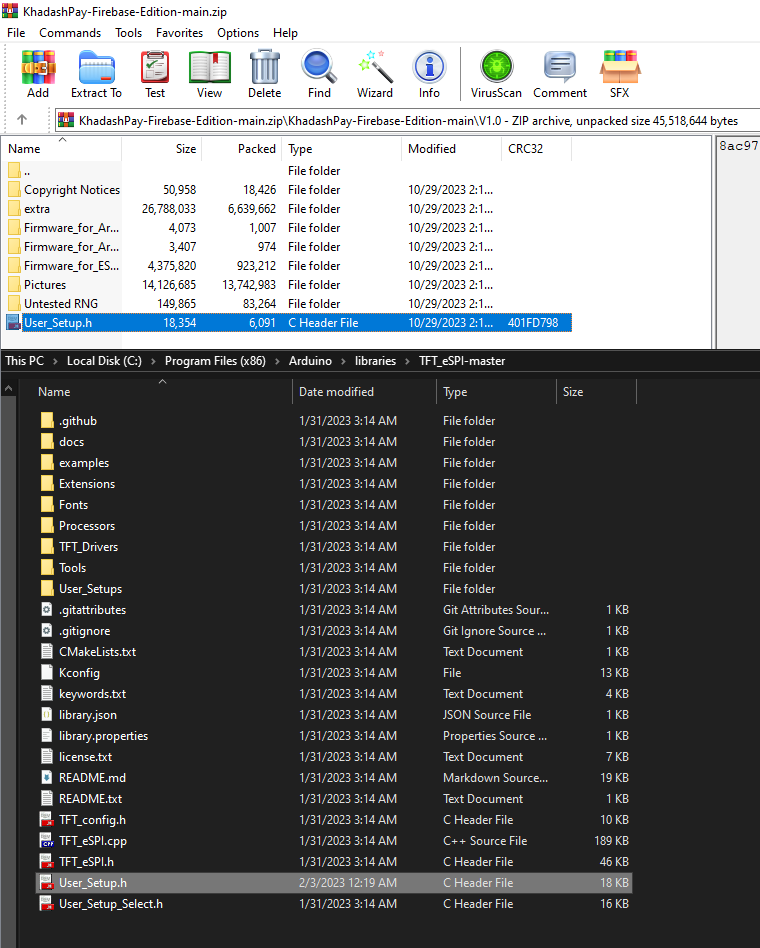Click the User_Setup.h file icon in WinRAR
760x948 pixels.
[x=13, y=322]
